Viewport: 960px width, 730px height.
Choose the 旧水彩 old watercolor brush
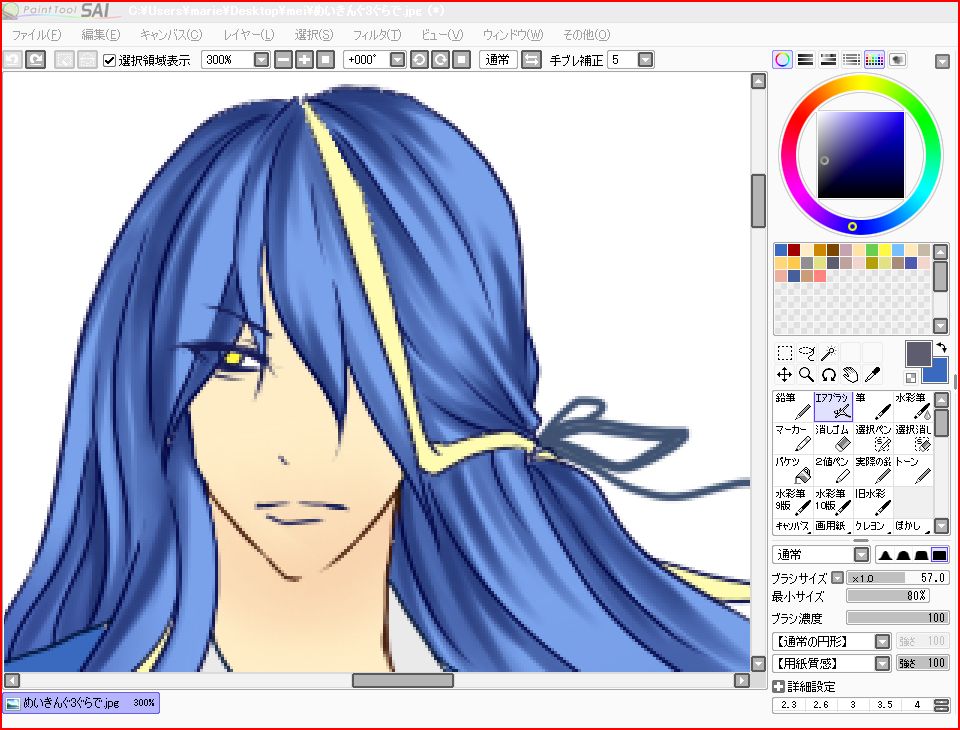coord(873,501)
